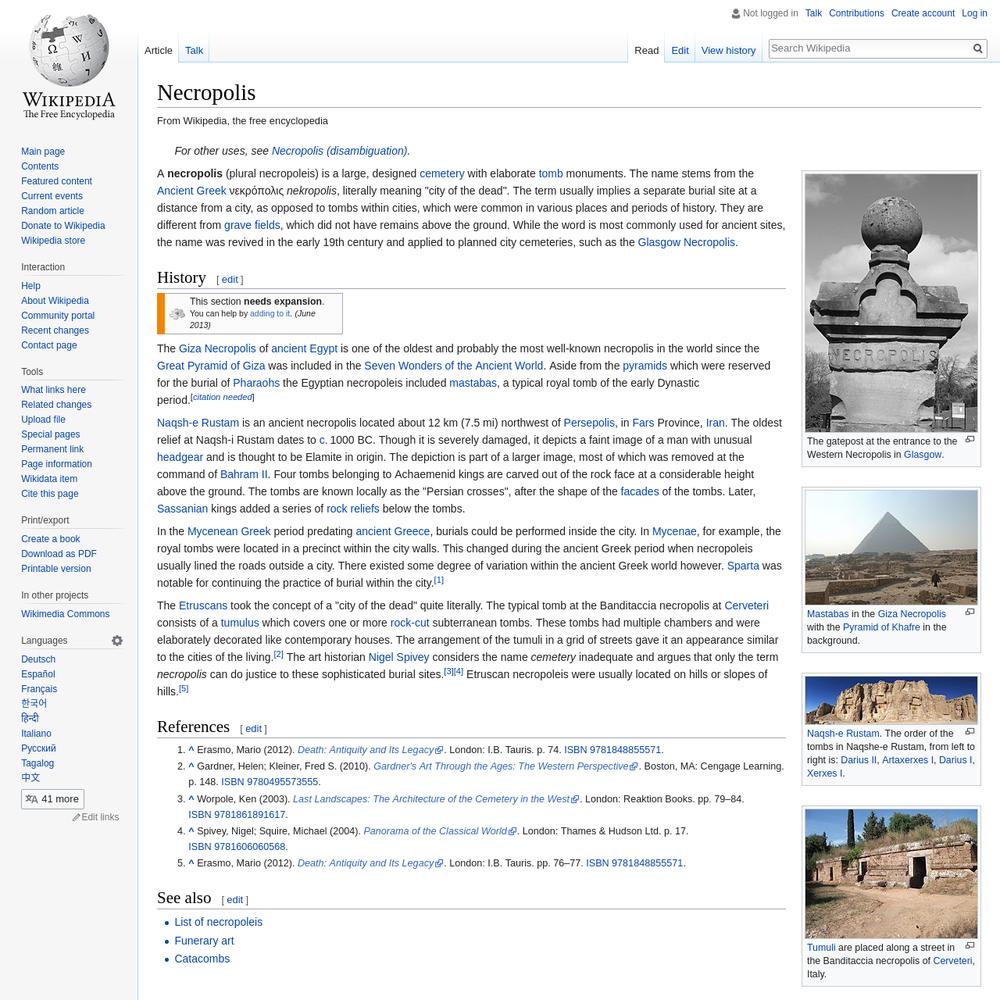Open the Nigel Spivey link
The height and width of the screenshot is (1000, 1000).
pyautogui.click(x=399, y=657)
